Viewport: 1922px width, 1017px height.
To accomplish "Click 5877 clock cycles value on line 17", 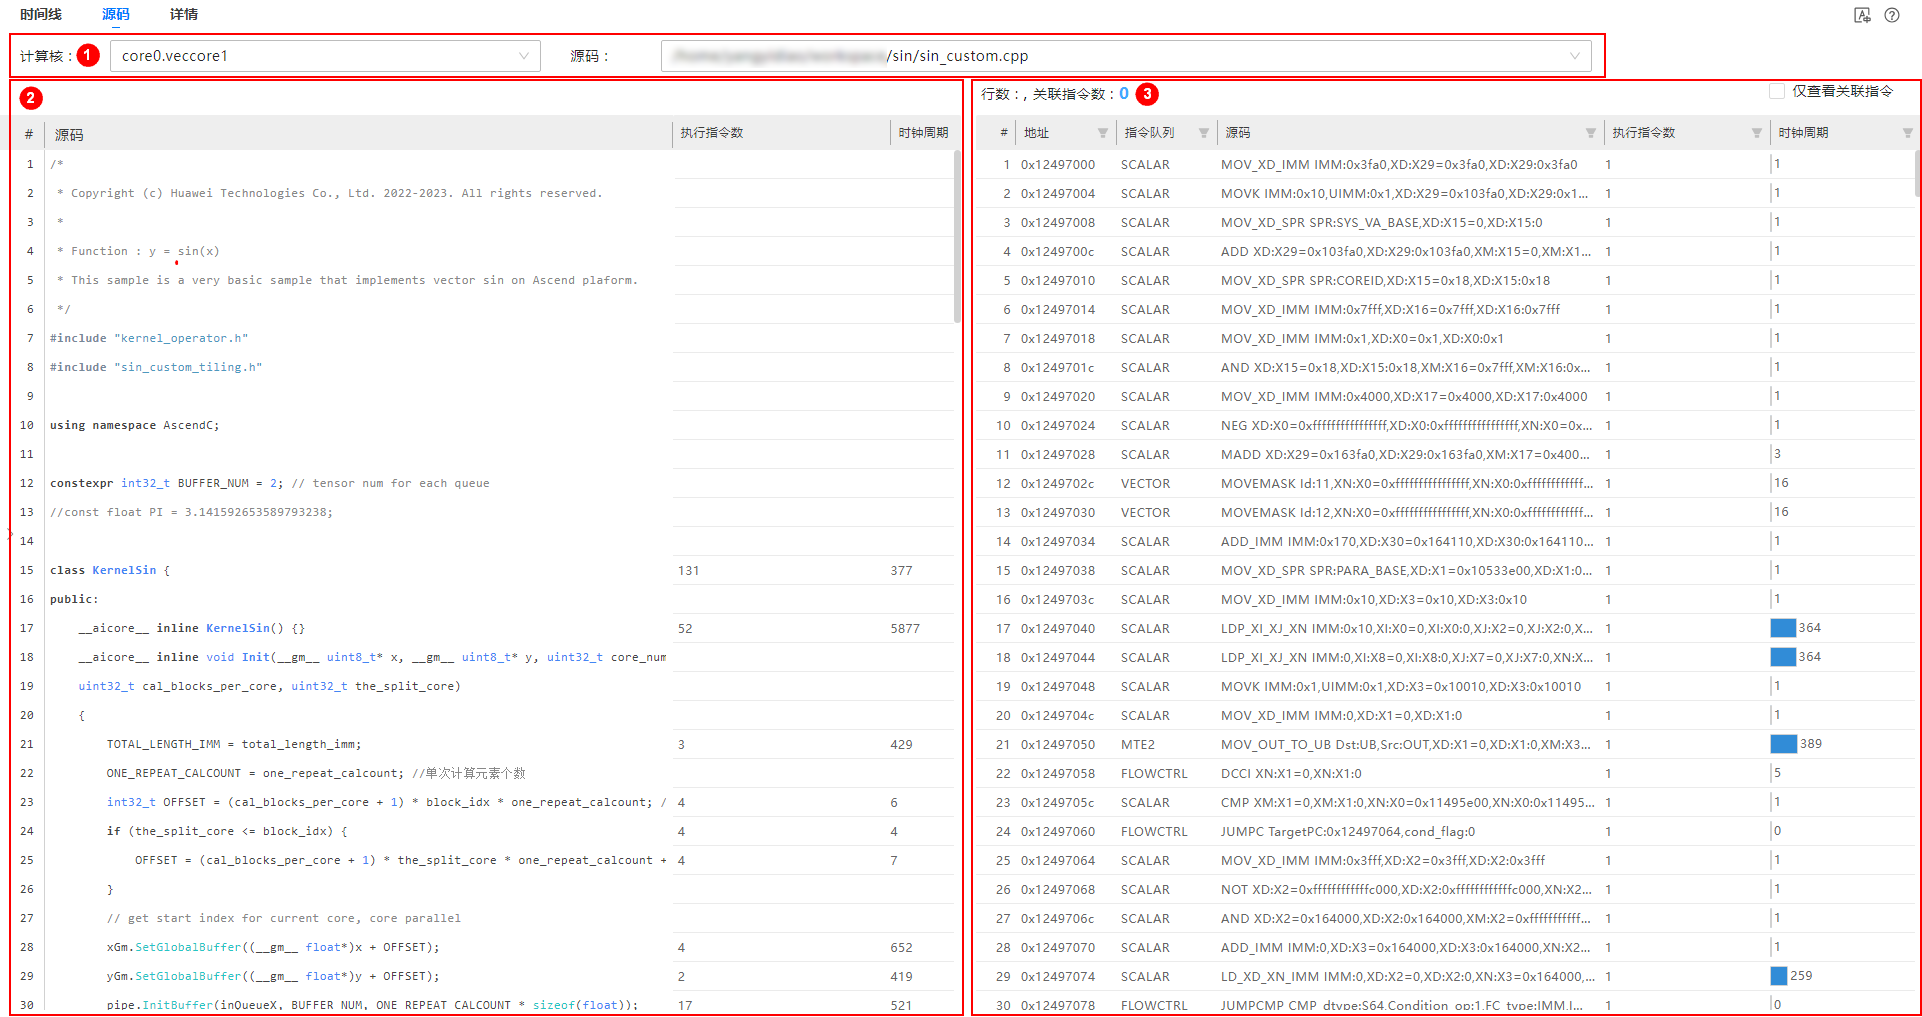I will (x=904, y=628).
